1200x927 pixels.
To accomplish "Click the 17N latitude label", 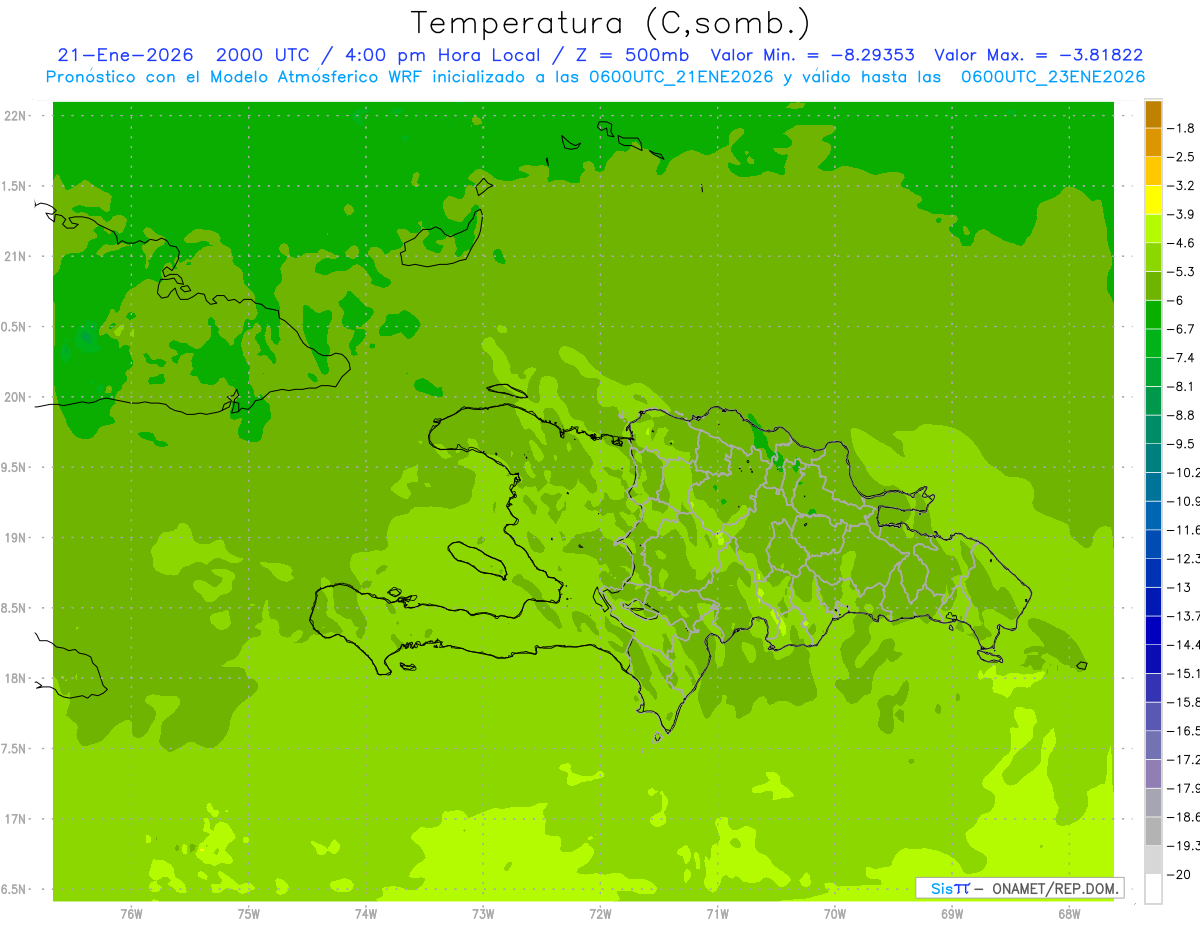I will point(17,819).
